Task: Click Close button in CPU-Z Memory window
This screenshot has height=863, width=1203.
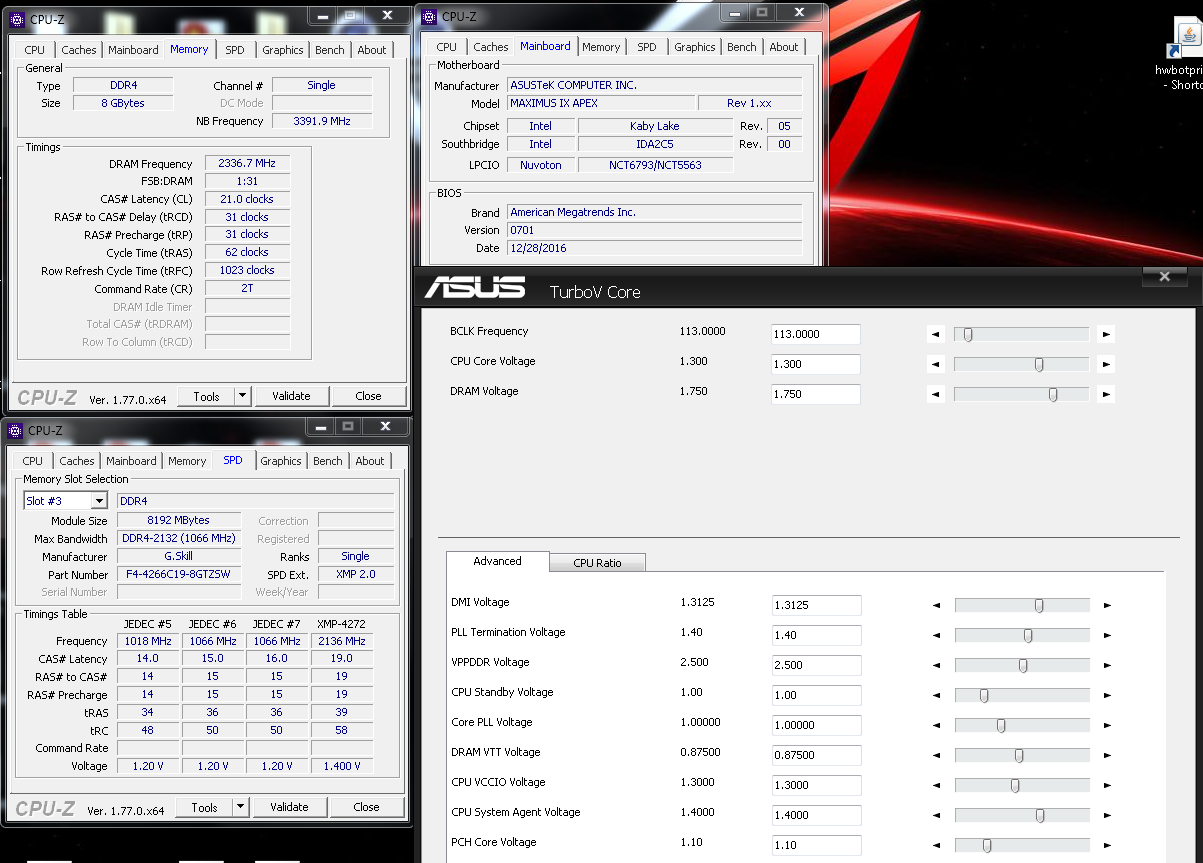Action: pos(368,396)
